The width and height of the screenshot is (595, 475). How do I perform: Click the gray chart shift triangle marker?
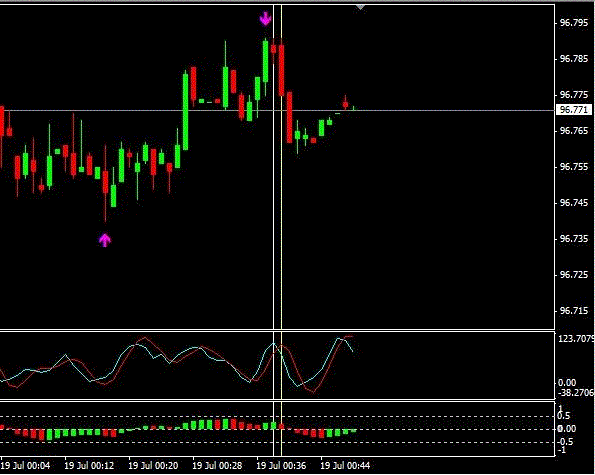(360, 8)
